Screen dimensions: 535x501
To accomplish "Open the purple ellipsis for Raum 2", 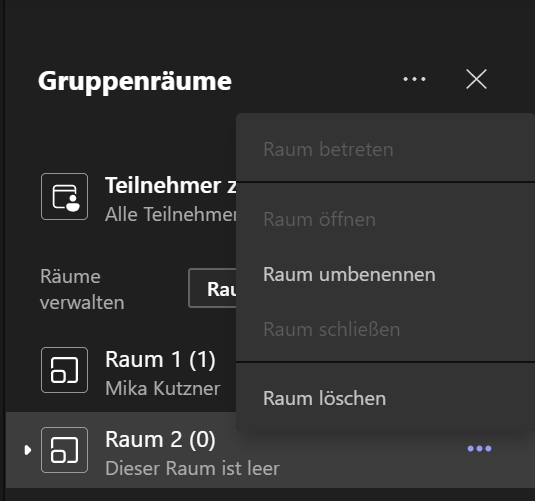I will (479, 448).
